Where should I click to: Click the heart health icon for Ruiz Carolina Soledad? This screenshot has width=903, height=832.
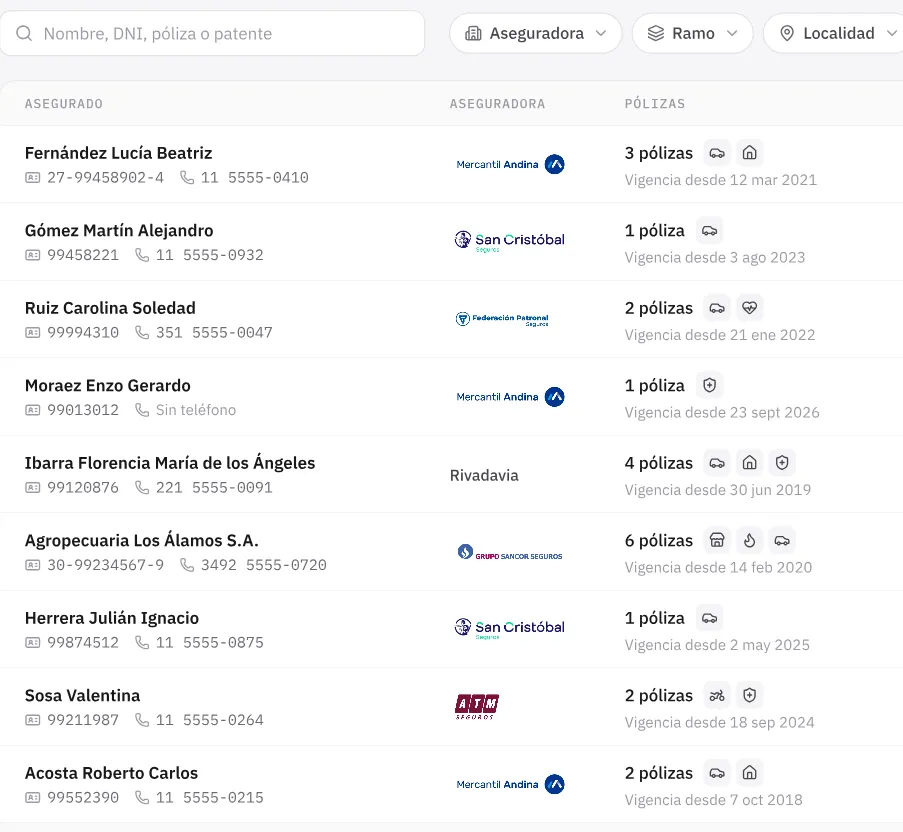click(x=749, y=308)
